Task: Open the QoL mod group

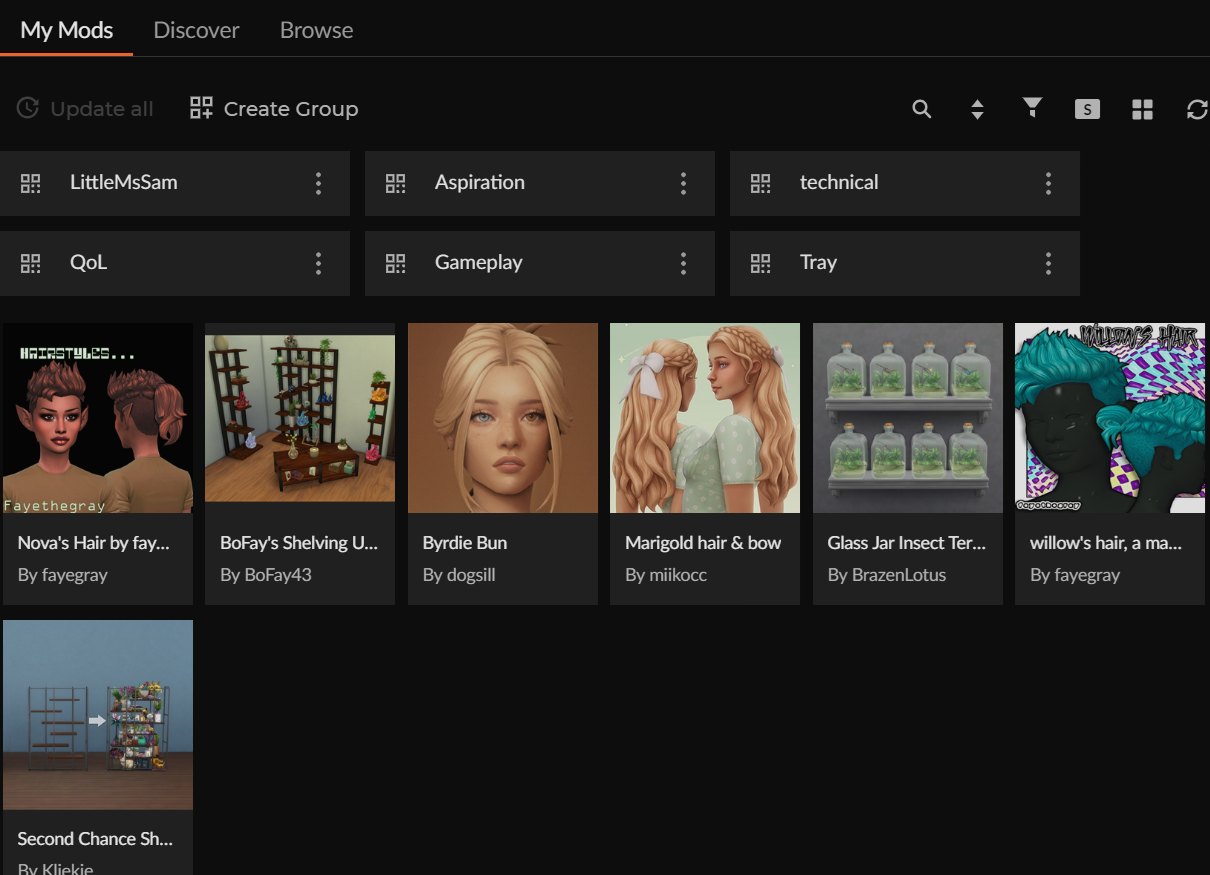Action: (88, 263)
